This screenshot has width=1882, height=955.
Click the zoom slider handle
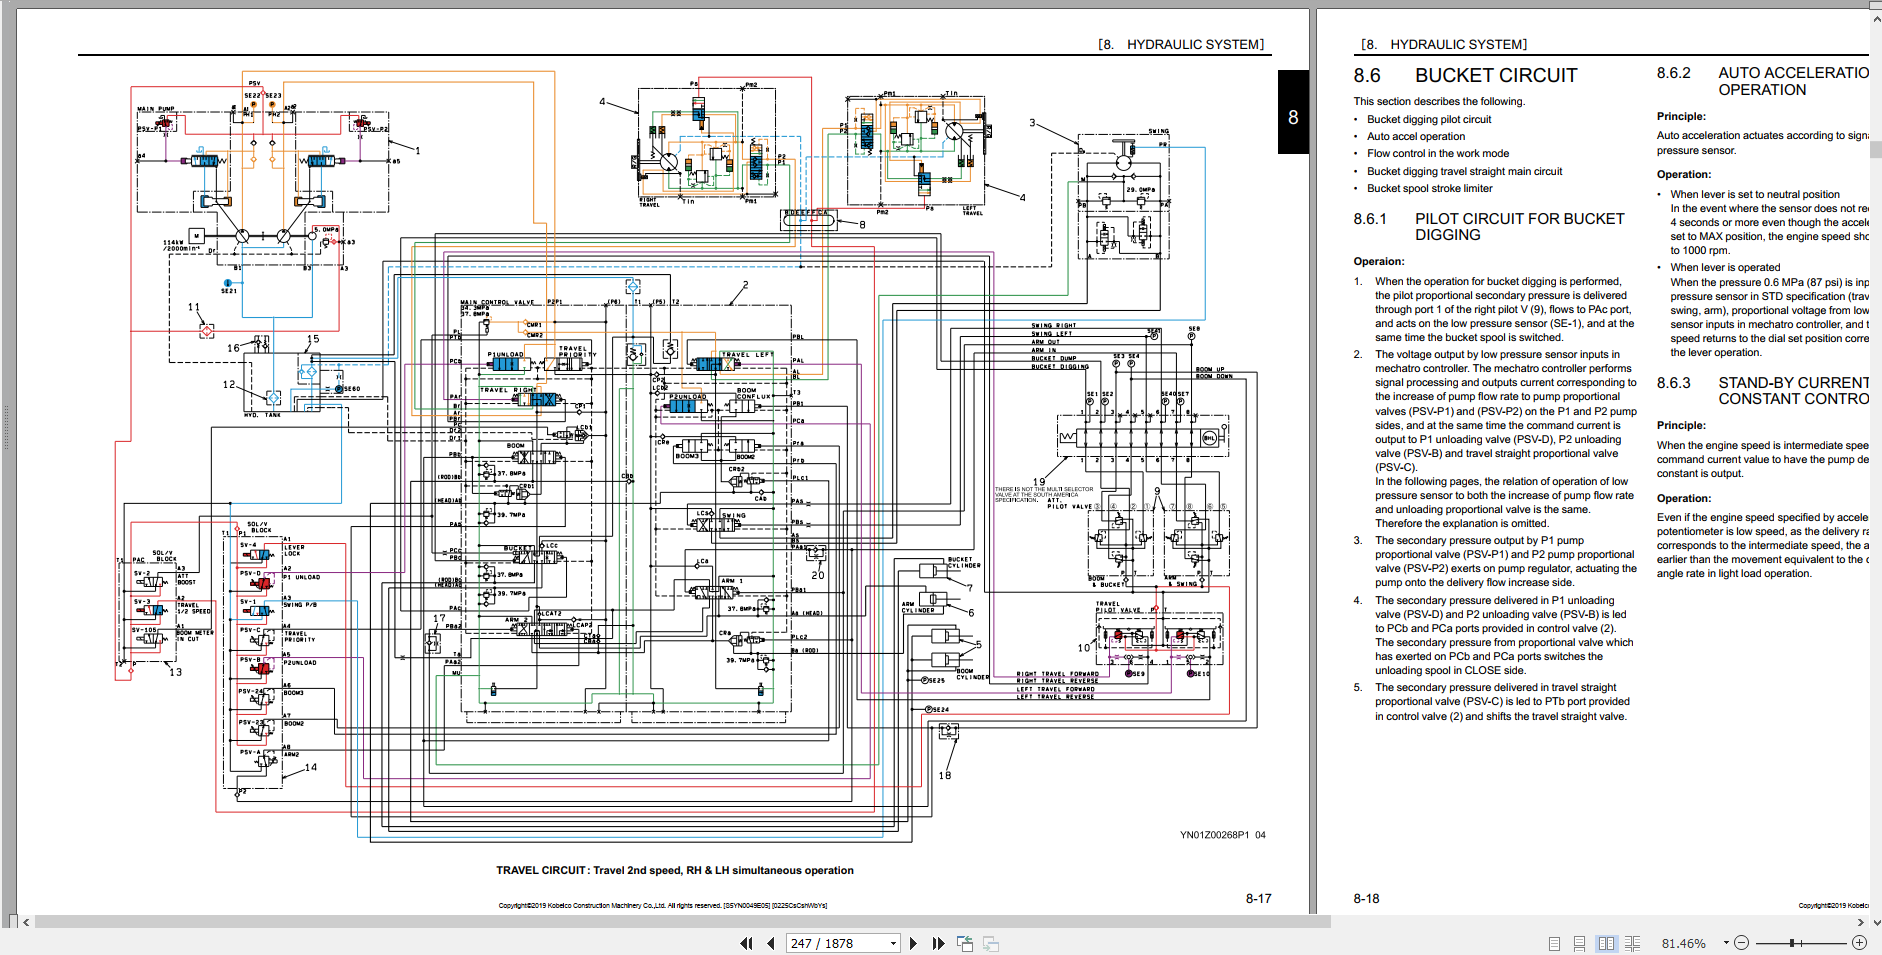(x=1793, y=943)
